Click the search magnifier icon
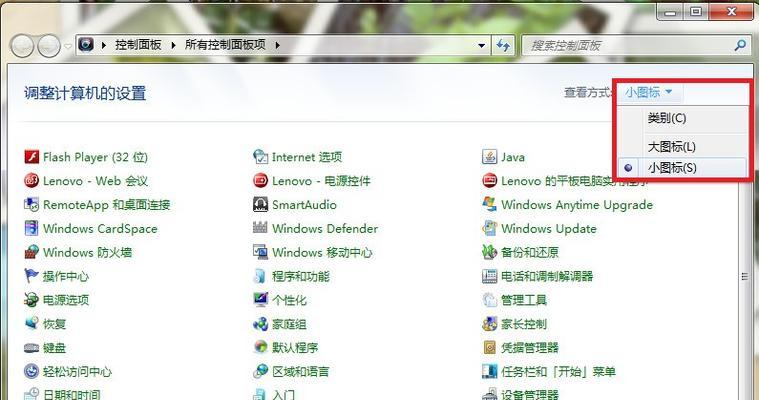759x400 pixels. pyautogui.click(x=740, y=46)
